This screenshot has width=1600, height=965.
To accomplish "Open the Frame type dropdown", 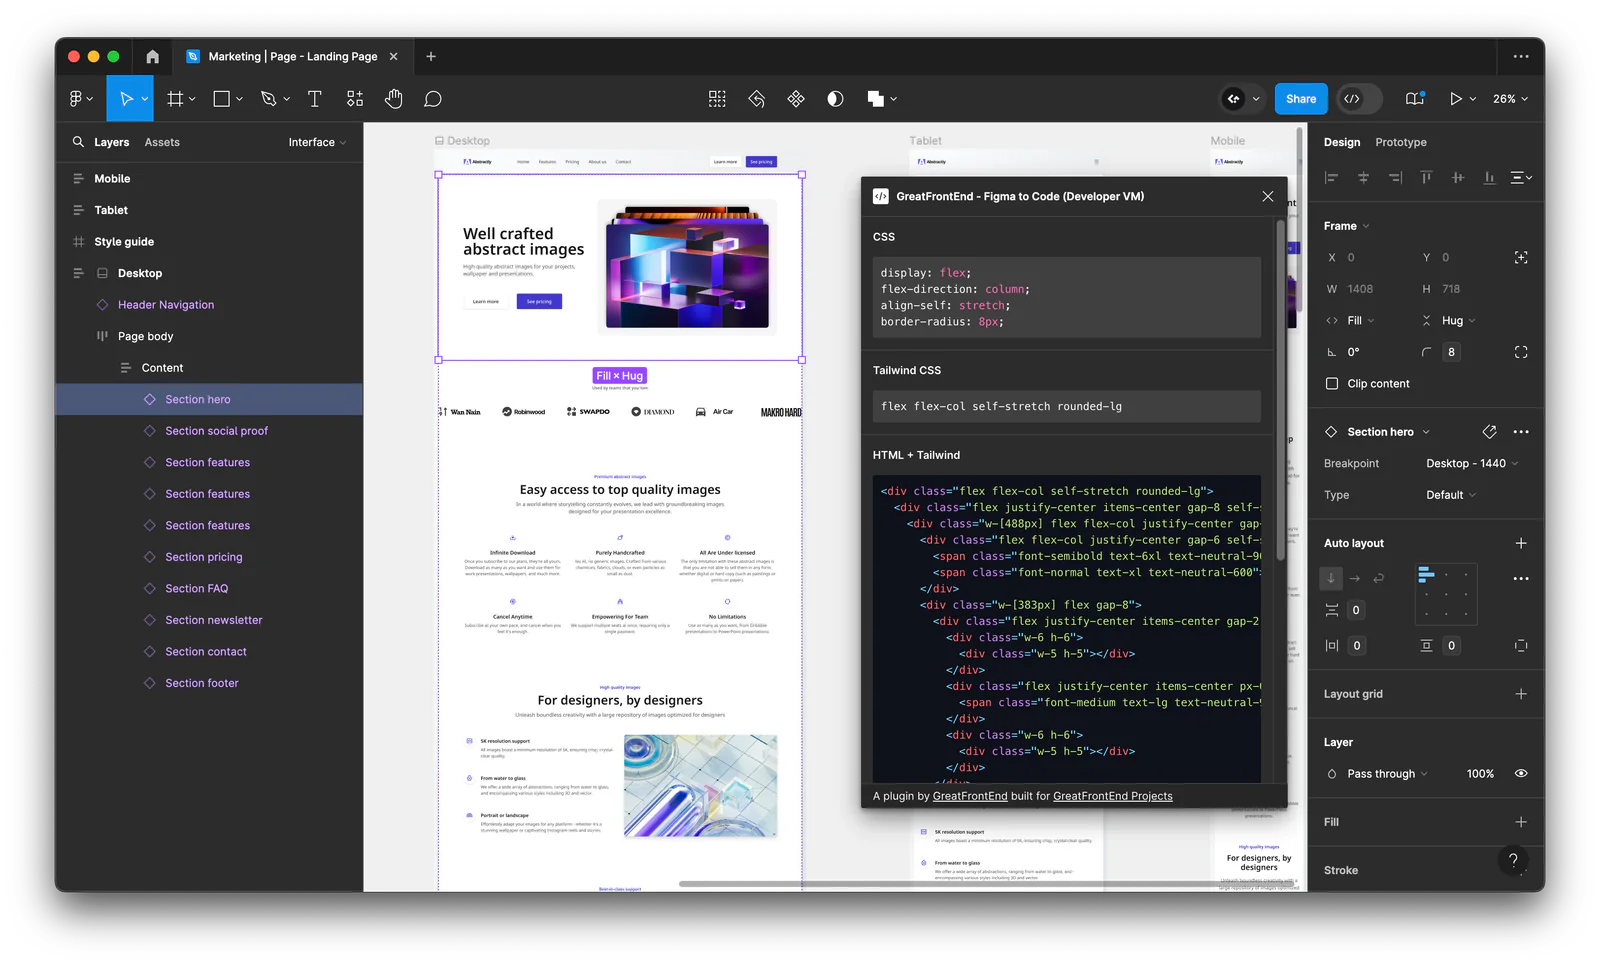I will coord(1346,226).
